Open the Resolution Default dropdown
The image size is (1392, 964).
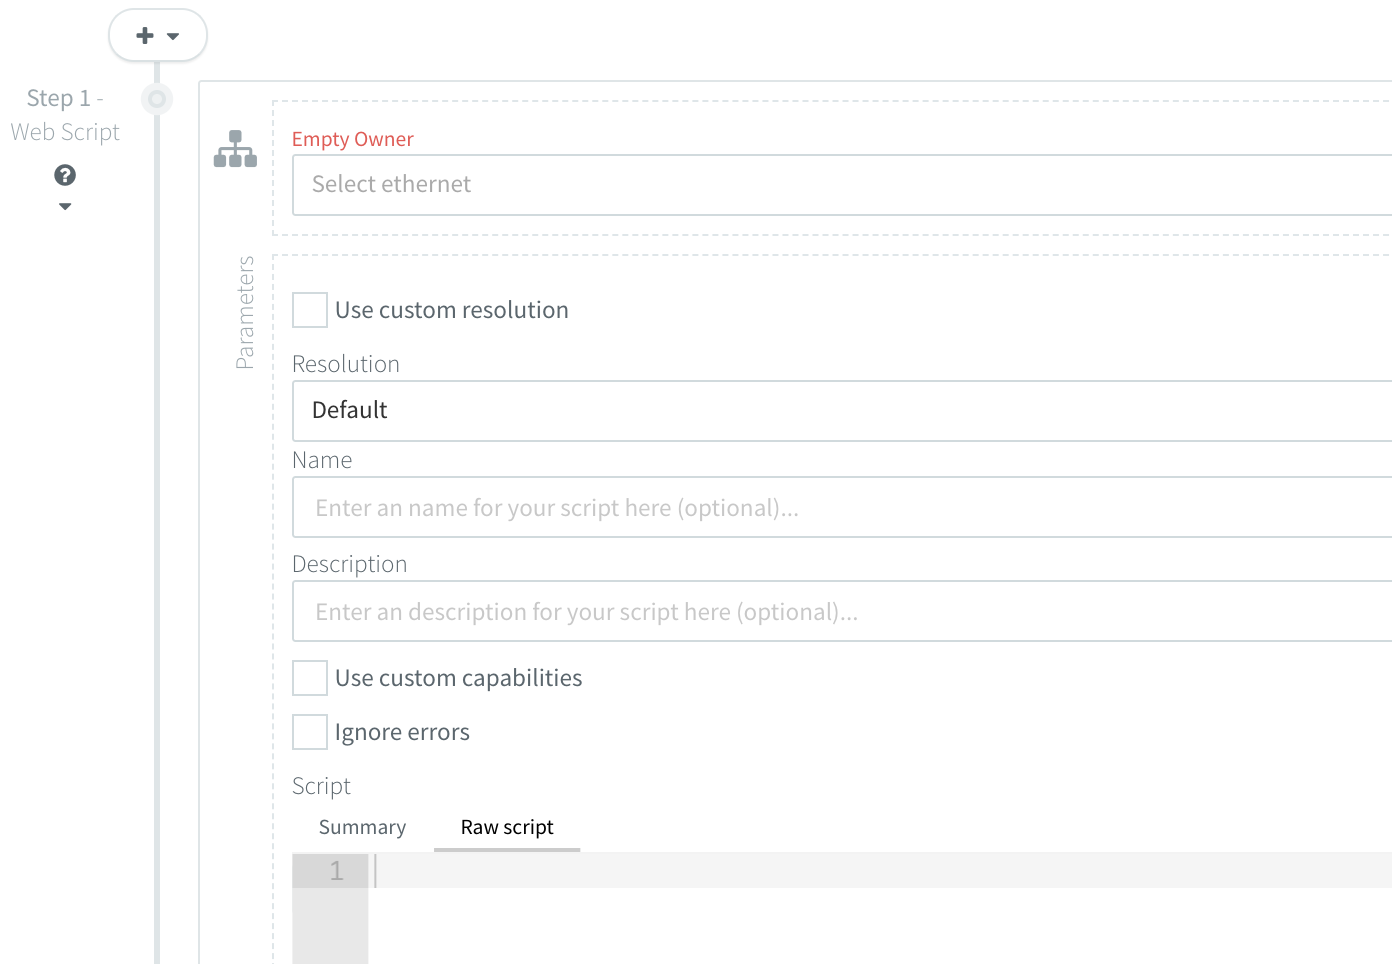click(840, 411)
